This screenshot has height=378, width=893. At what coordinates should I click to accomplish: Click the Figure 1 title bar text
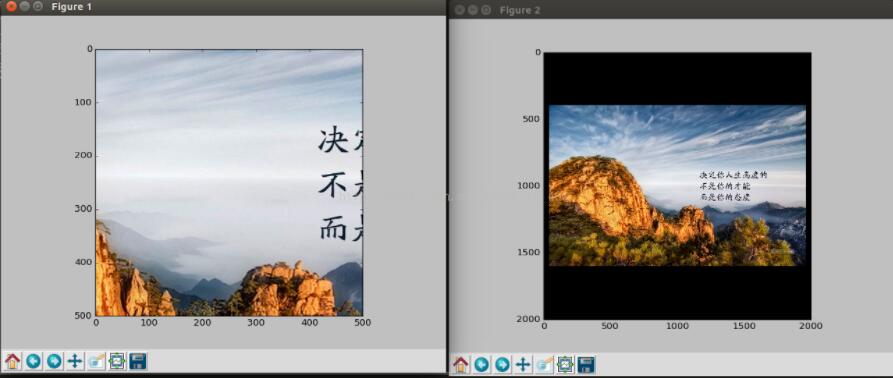pos(72,7)
